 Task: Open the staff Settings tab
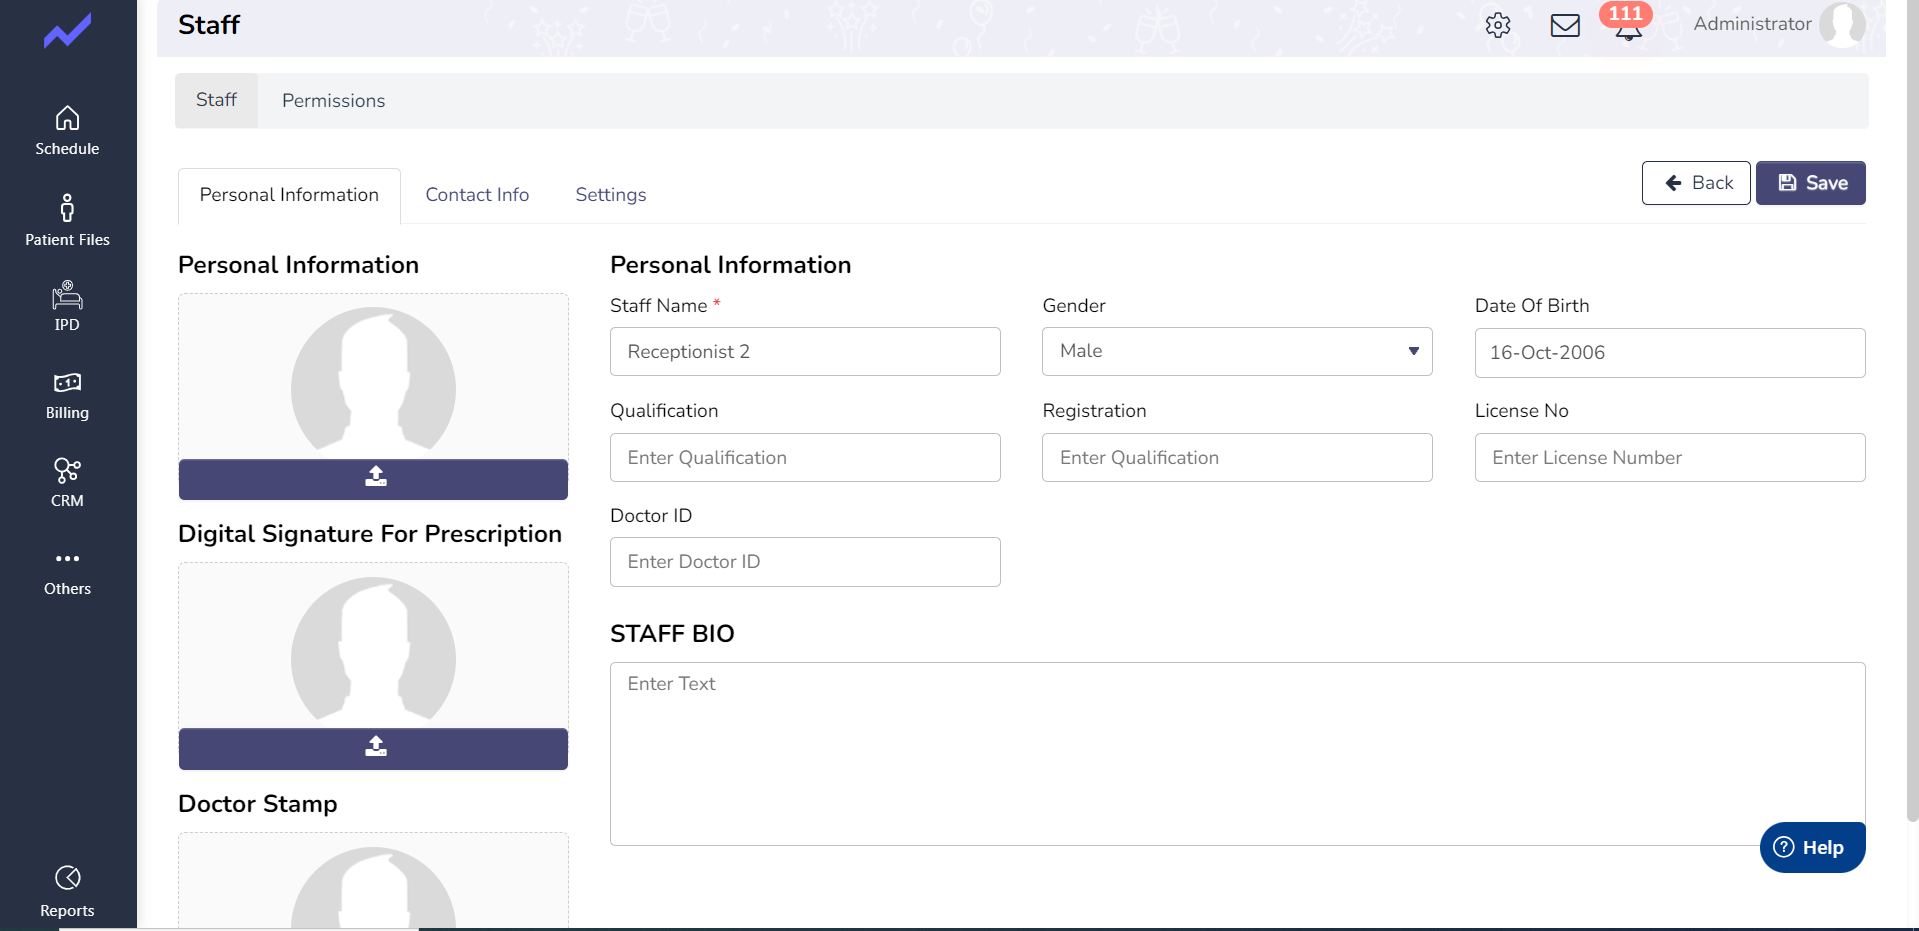tap(611, 195)
